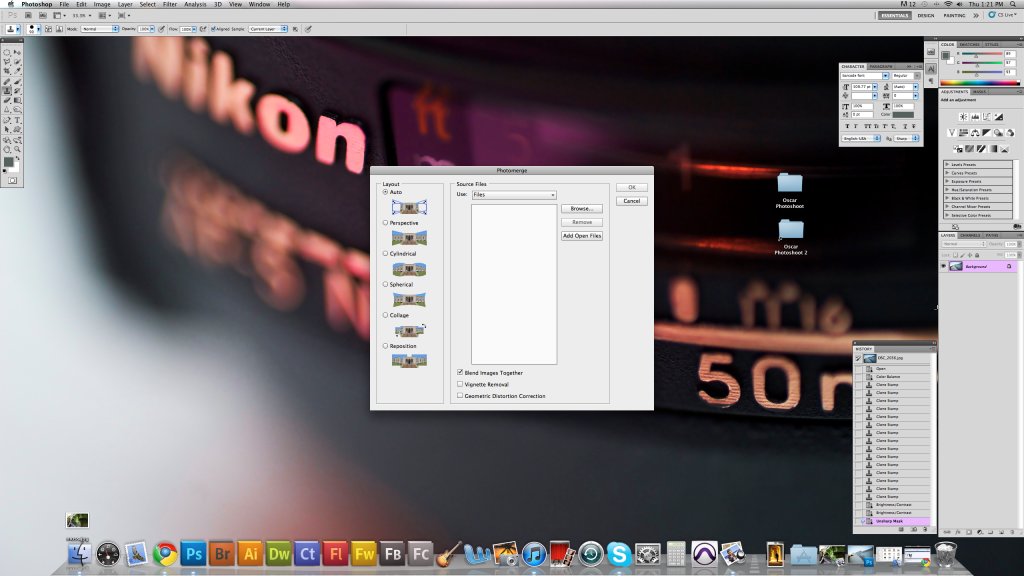1024x576 pixels.
Task: Expand Selective Color Presets list
Action: point(947,215)
